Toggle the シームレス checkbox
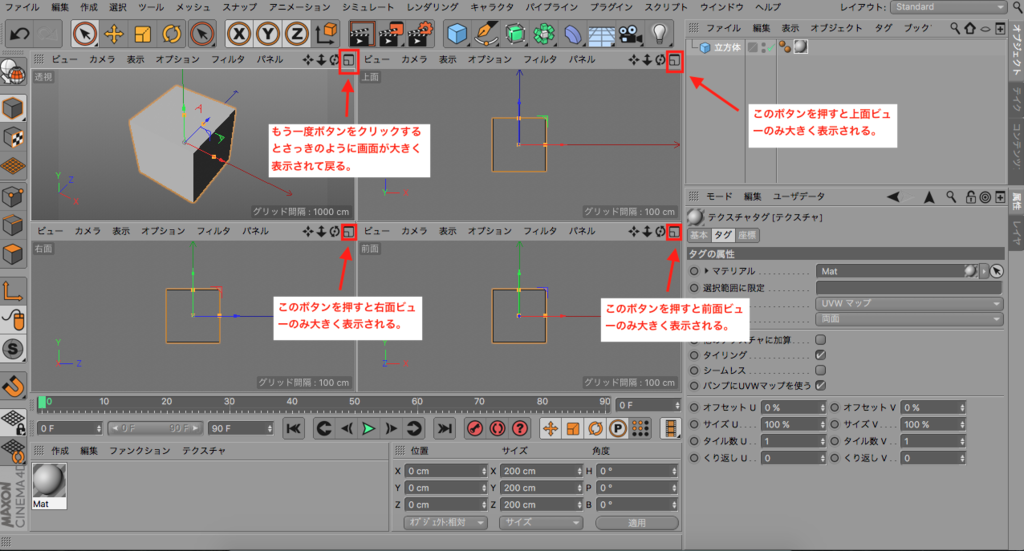The width and height of the screenshot is (1024, 551). [820, 370]
